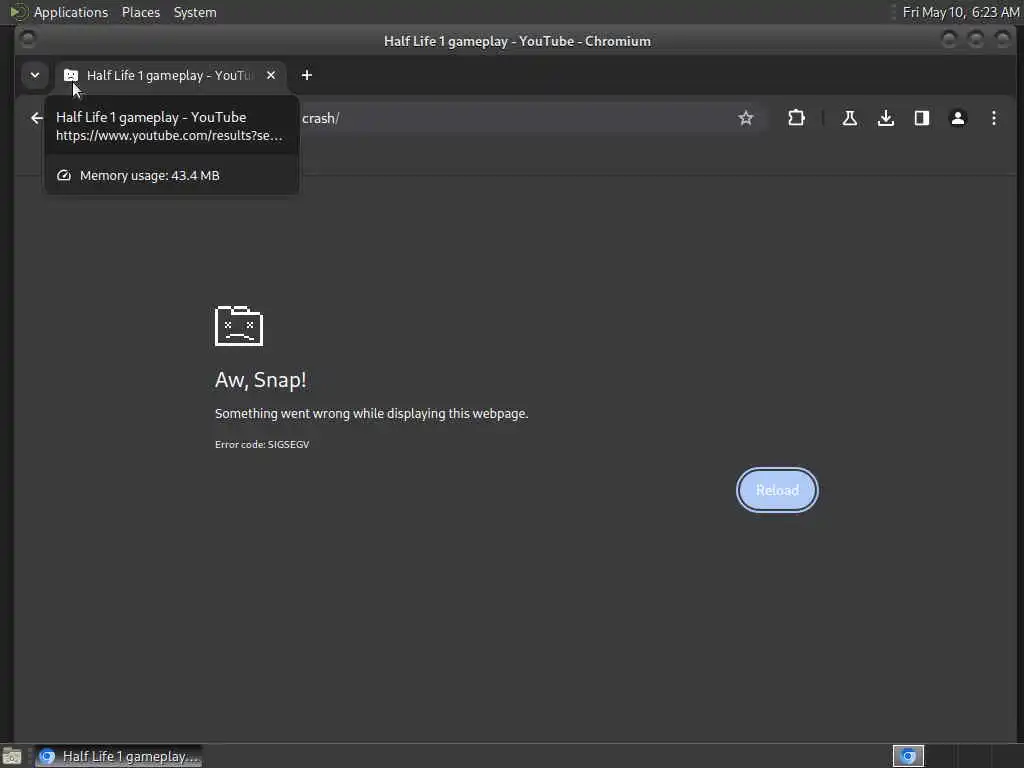Close the Half Life 1 gameplay tab
Image resolution: width=1024 pixels, height=768 pixels.
click(271, 75)
